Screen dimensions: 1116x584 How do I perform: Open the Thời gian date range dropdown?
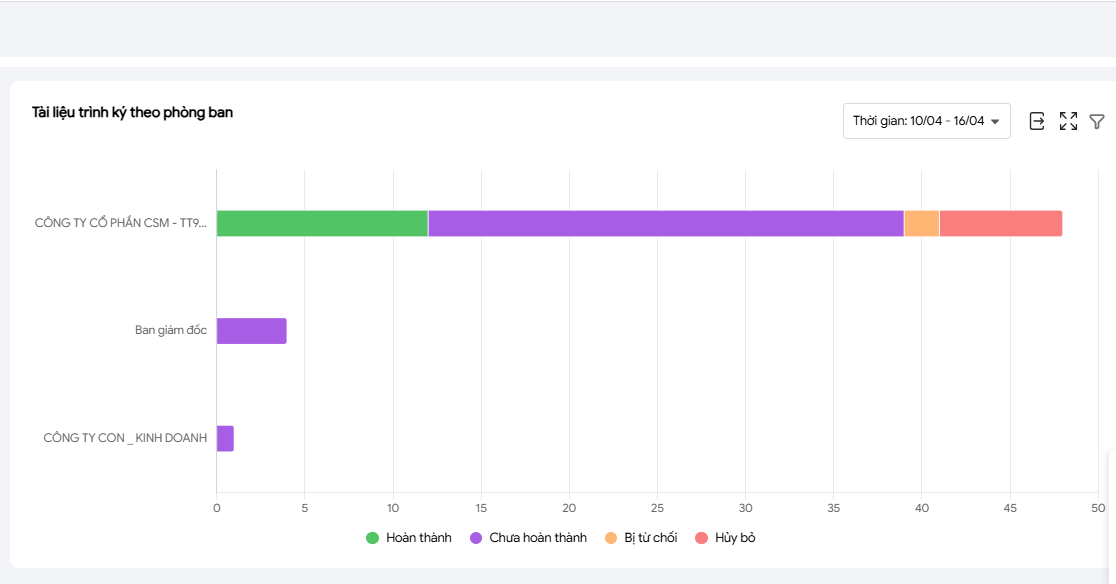pos(925,121)
